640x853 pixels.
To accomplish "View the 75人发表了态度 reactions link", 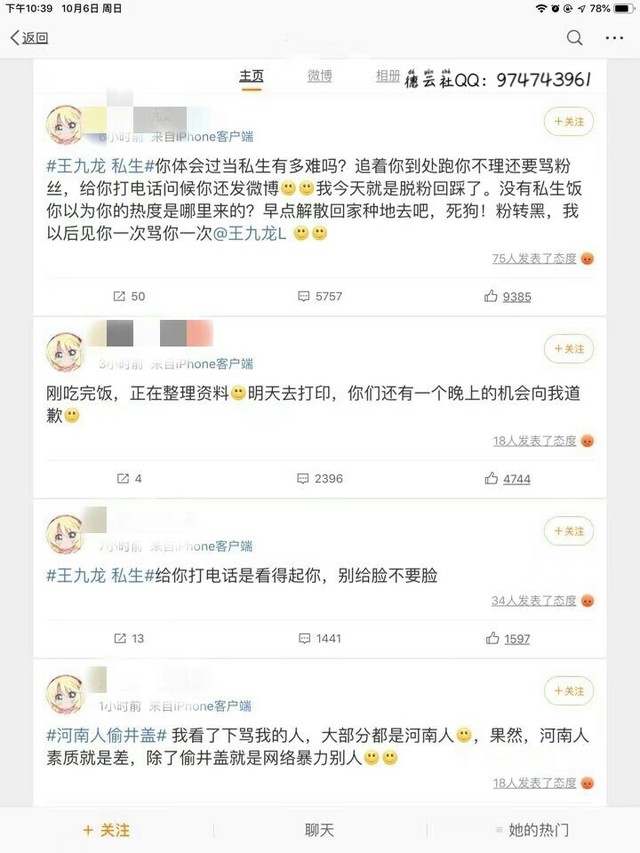I will pos(534,259).
